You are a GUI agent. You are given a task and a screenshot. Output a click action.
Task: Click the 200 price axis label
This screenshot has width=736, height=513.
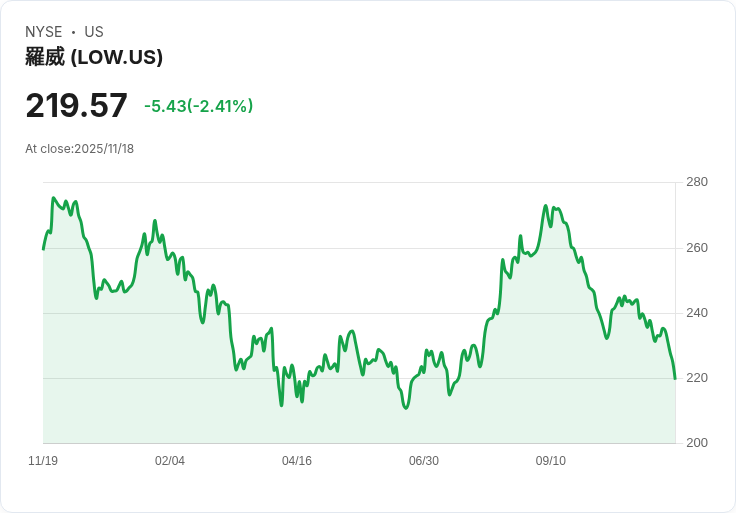point(696,443)
